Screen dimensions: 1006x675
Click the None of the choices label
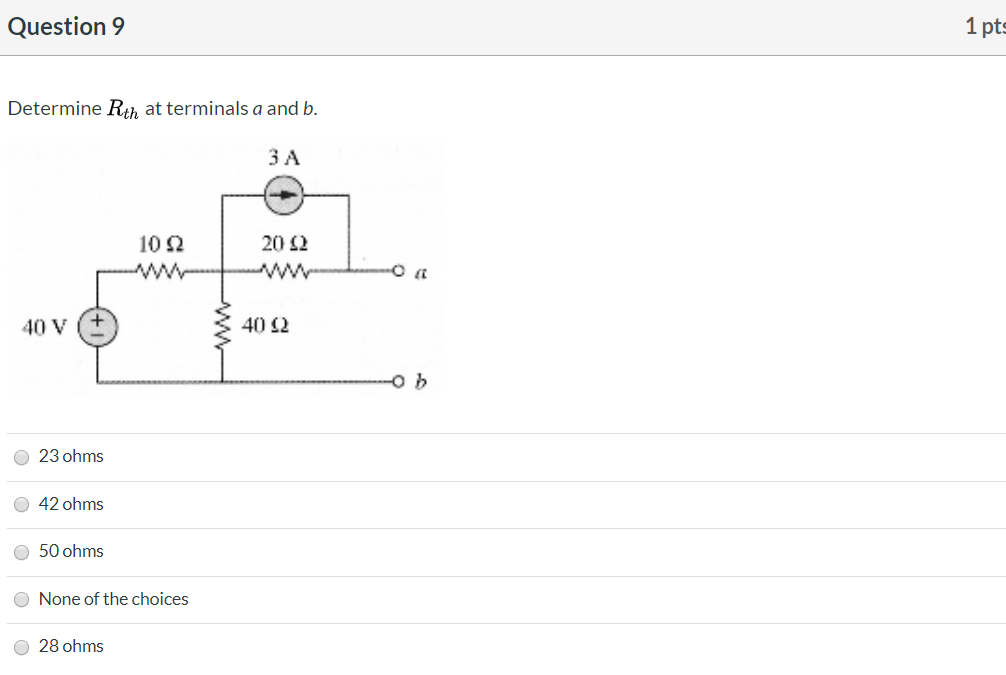click(113, 599)
